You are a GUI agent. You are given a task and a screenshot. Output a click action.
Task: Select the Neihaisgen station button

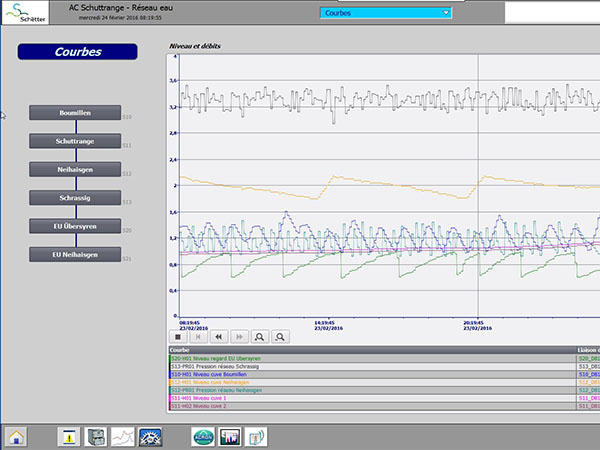75,170
